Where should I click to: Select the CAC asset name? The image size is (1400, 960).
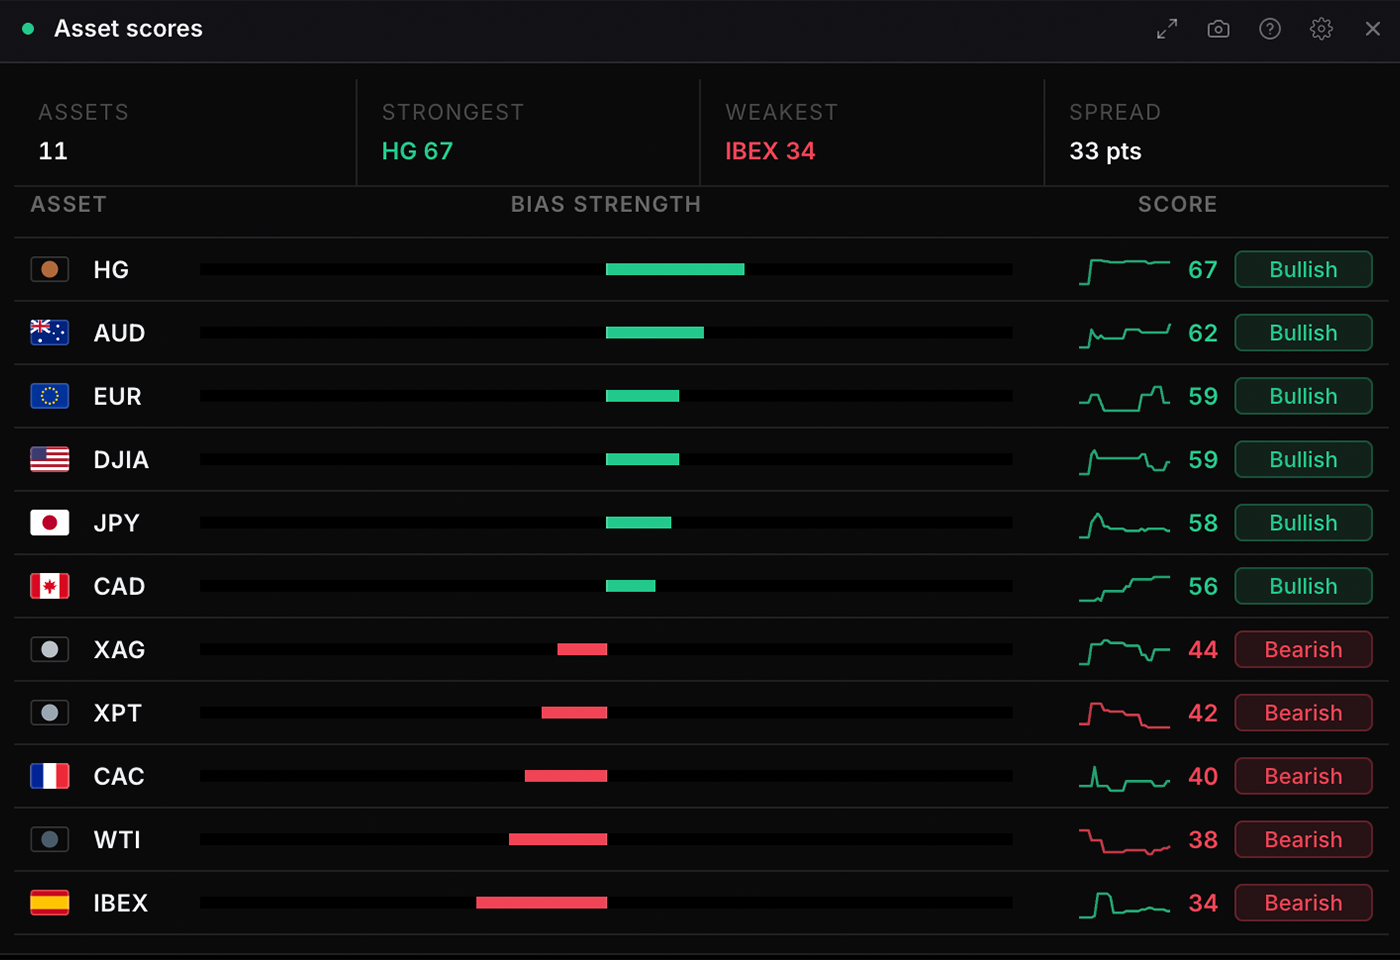pos(119,776)
